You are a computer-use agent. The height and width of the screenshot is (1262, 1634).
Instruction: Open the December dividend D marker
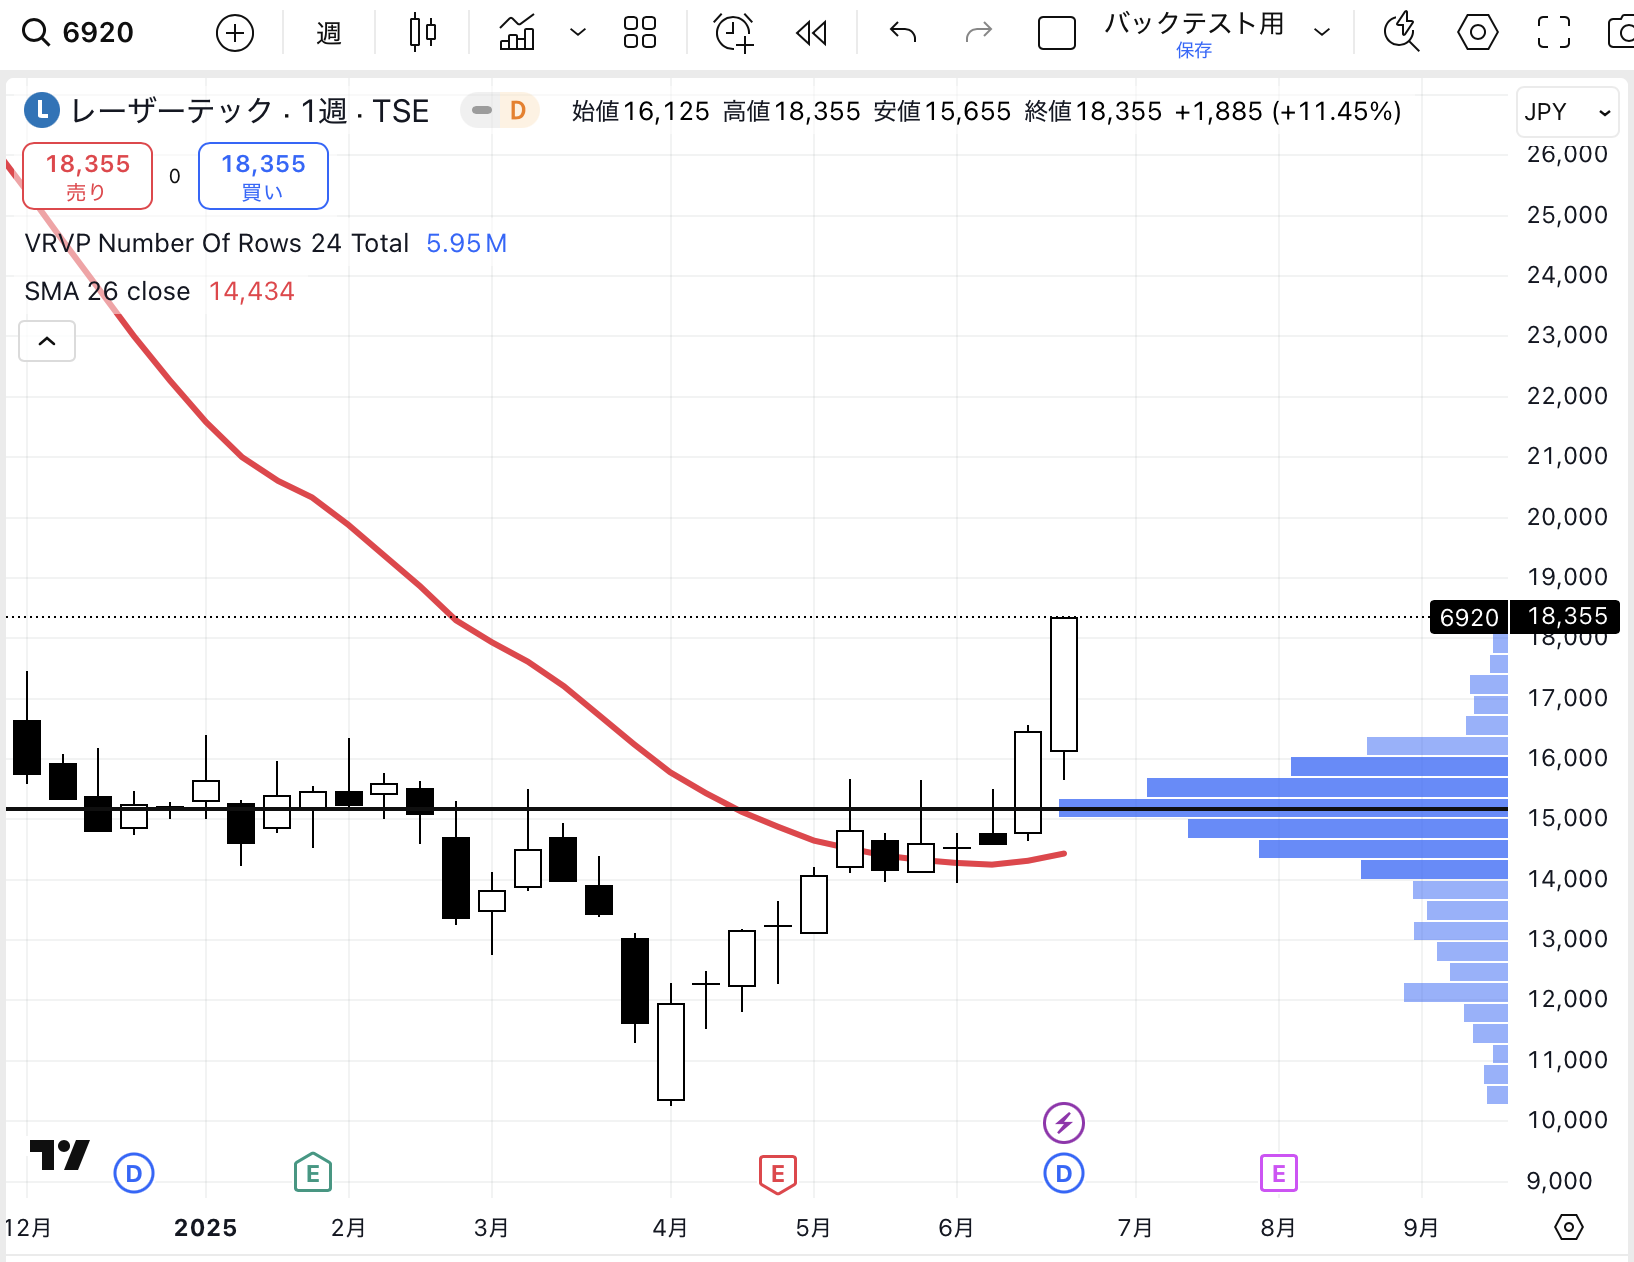coord(134,1174)
